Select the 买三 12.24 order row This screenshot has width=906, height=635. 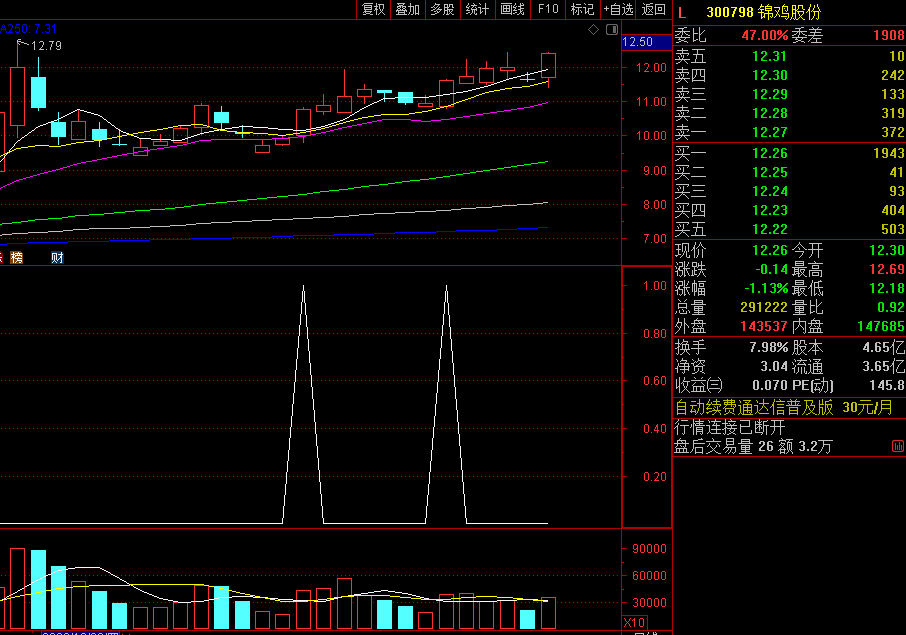click(789, 191)
